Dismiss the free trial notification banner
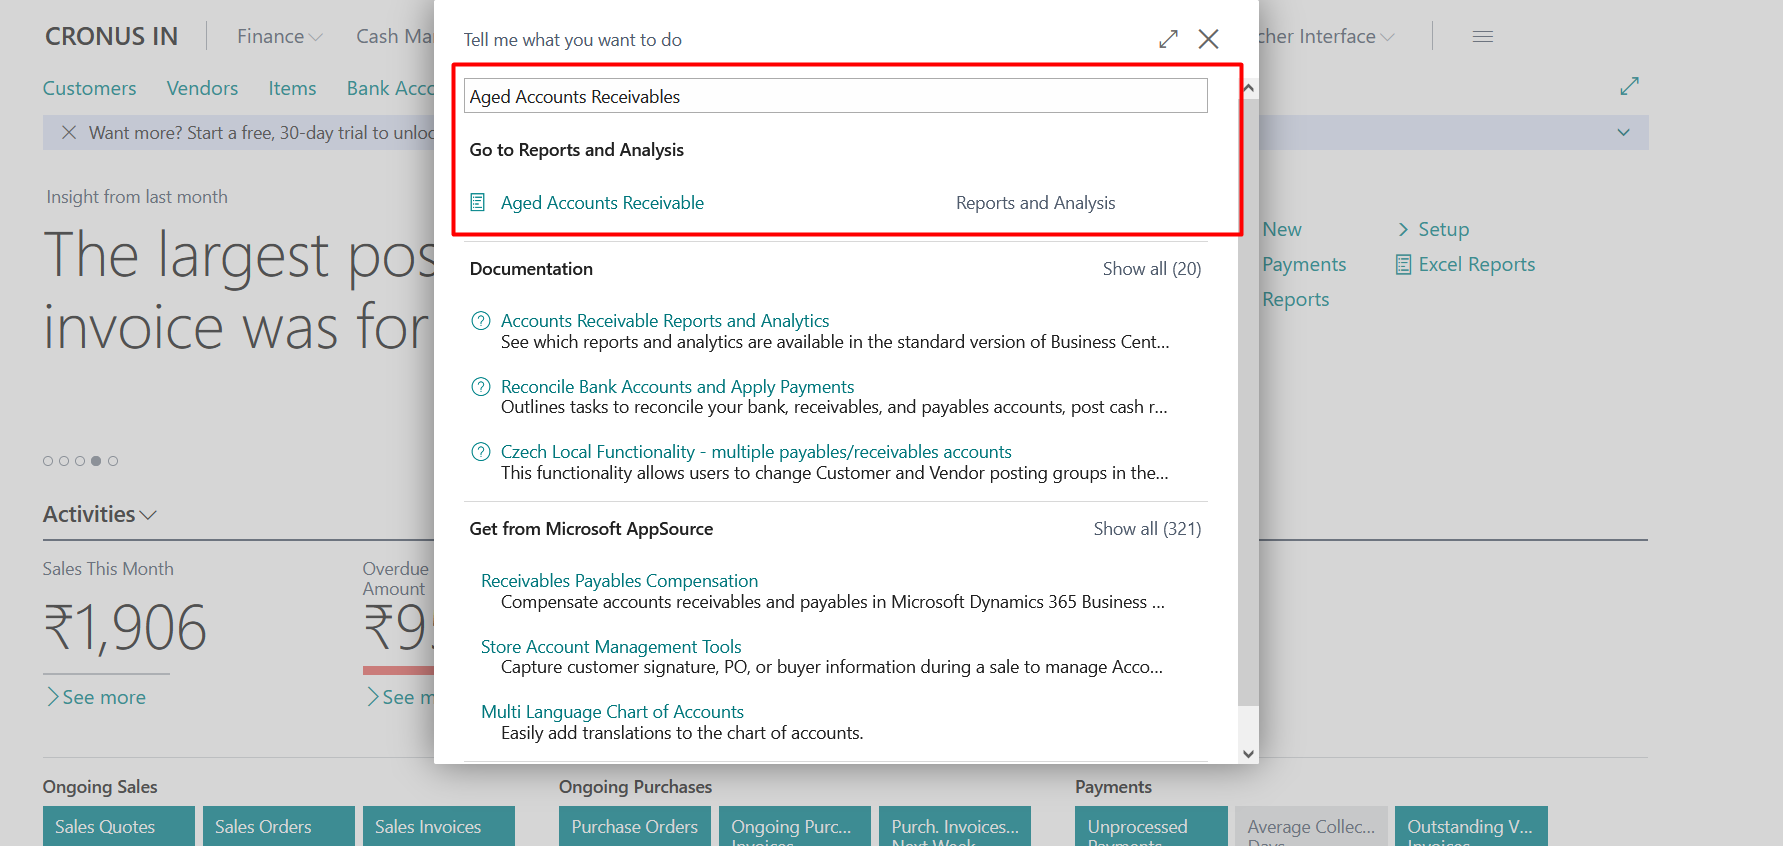Viewport: 1783px width, 846px height. click(x=69, y=133)
